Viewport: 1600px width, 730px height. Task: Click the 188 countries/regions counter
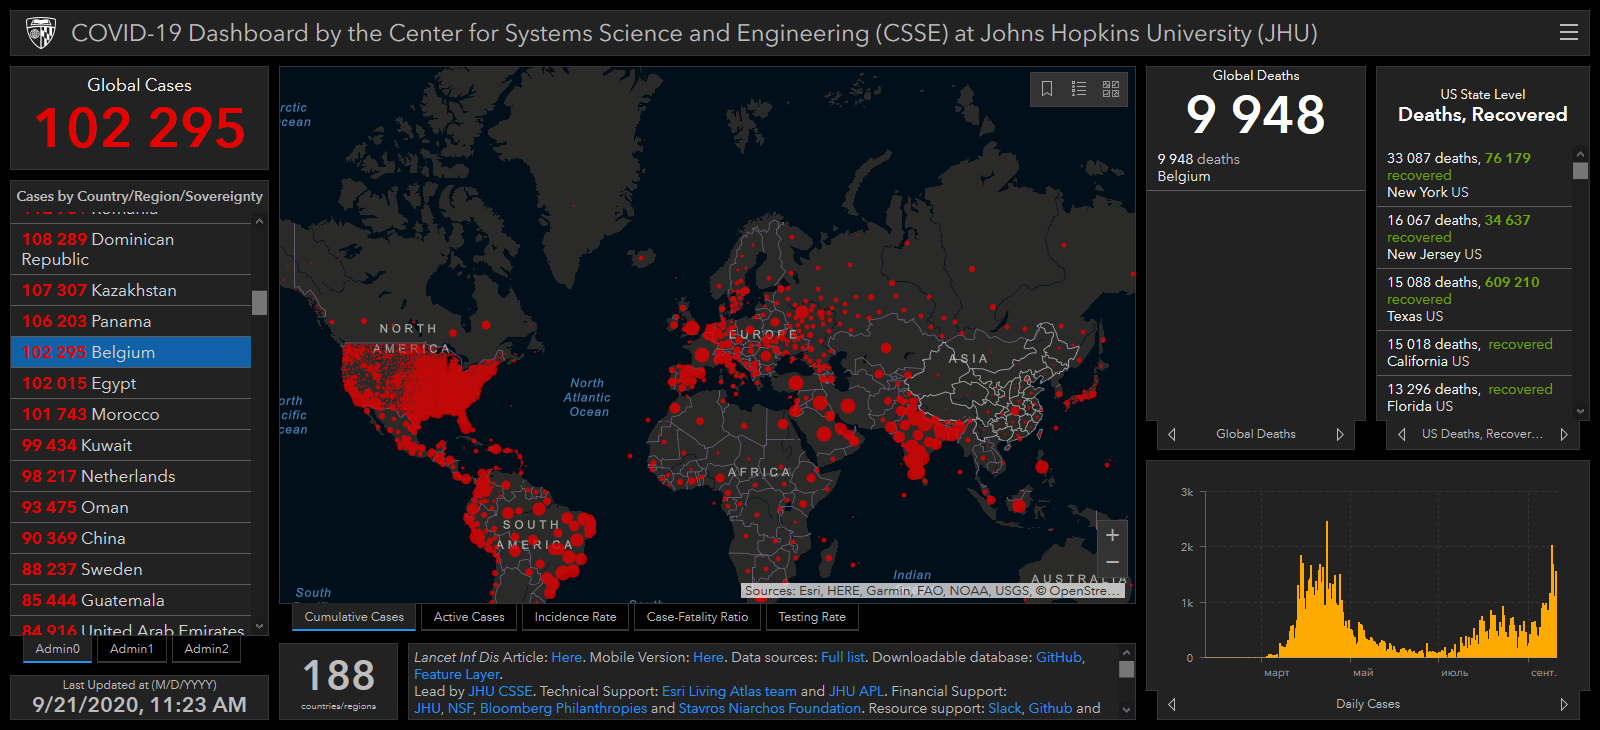(339, 682)
